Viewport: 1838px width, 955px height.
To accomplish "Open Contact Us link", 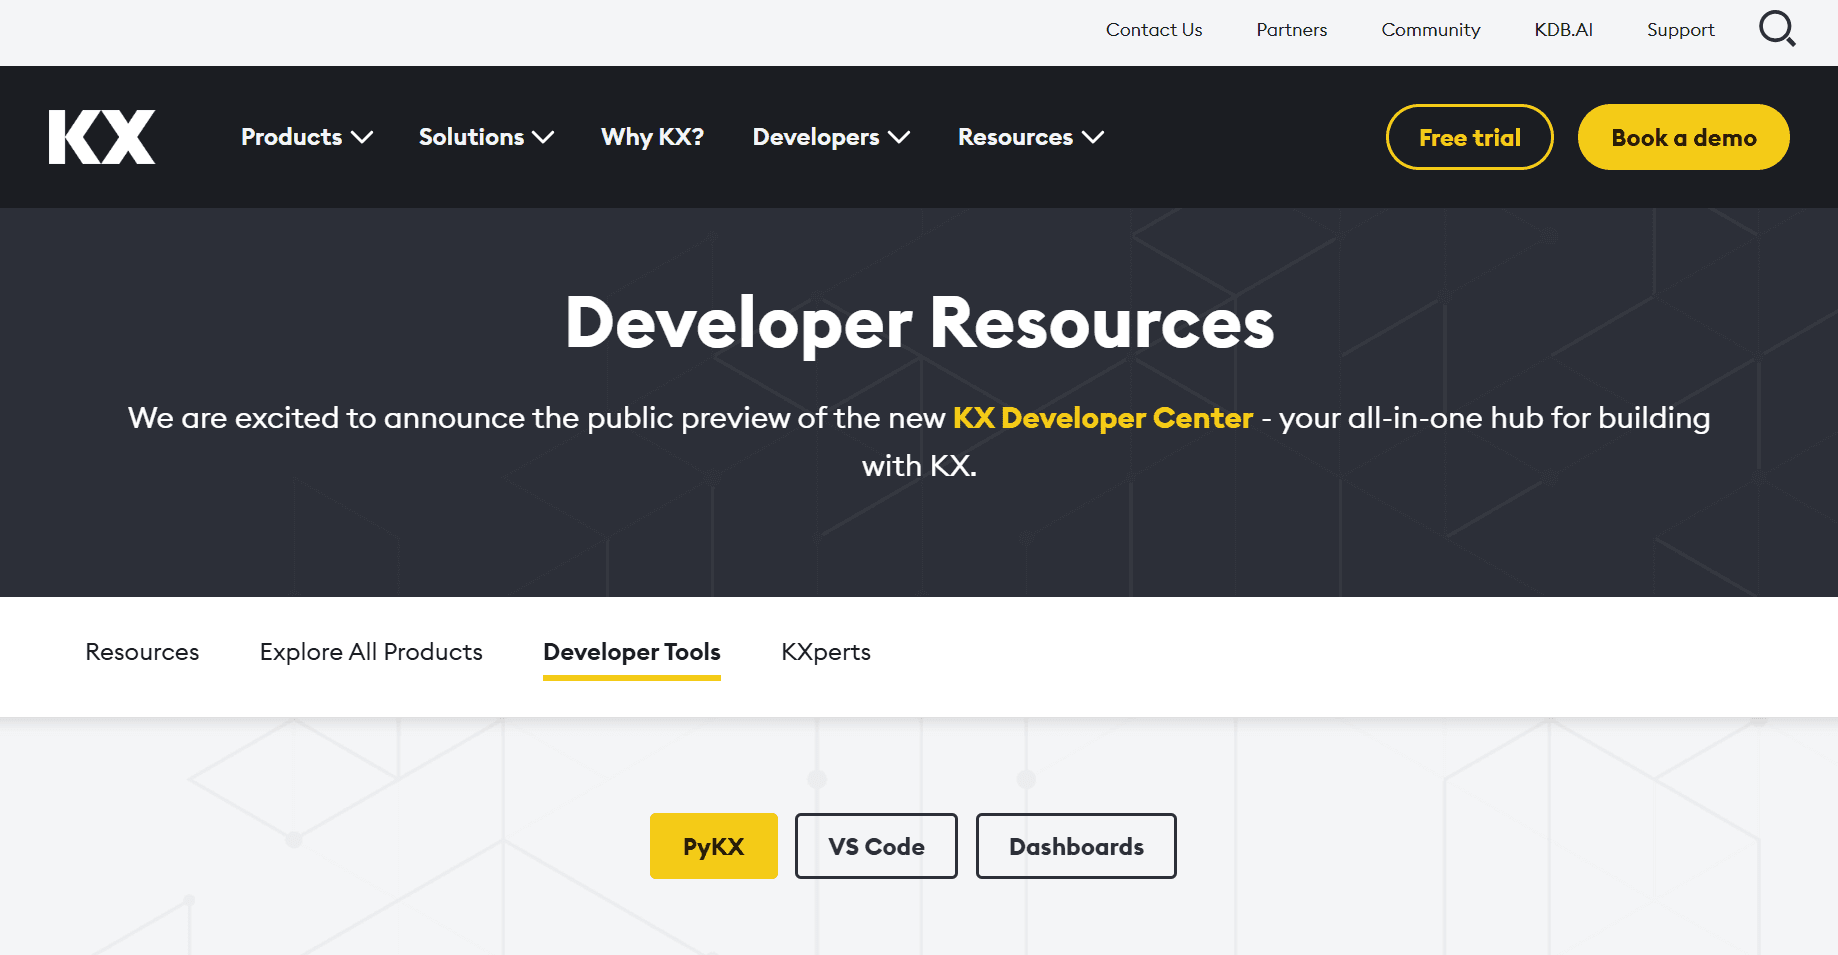I will (x=1154, y=30).
